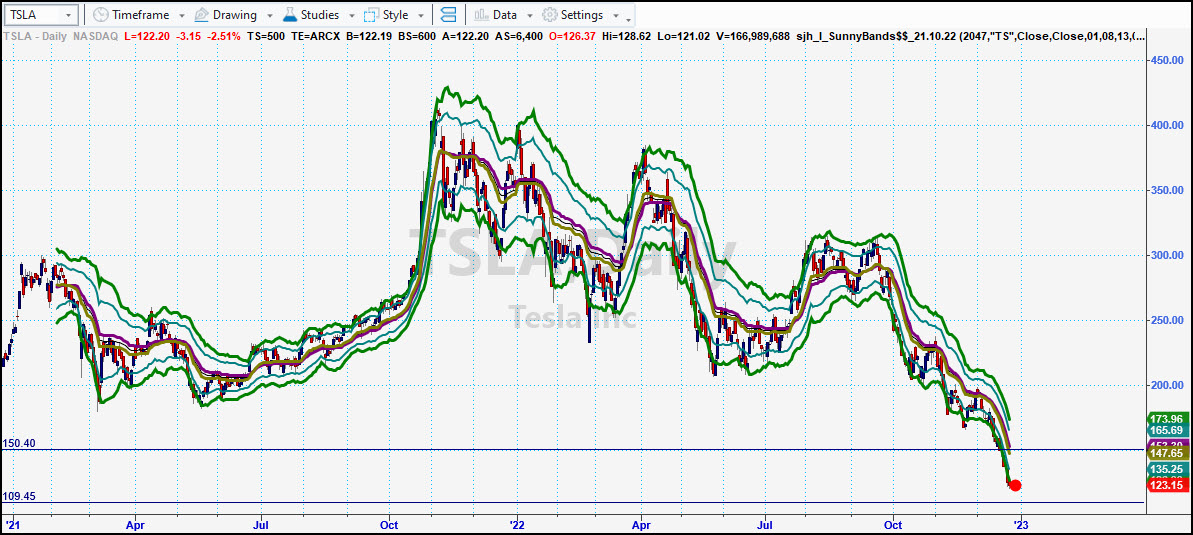Select the red 123.15 price tag
Viewport: 1193px width, 535px height.
click(x=1169, y=485)
